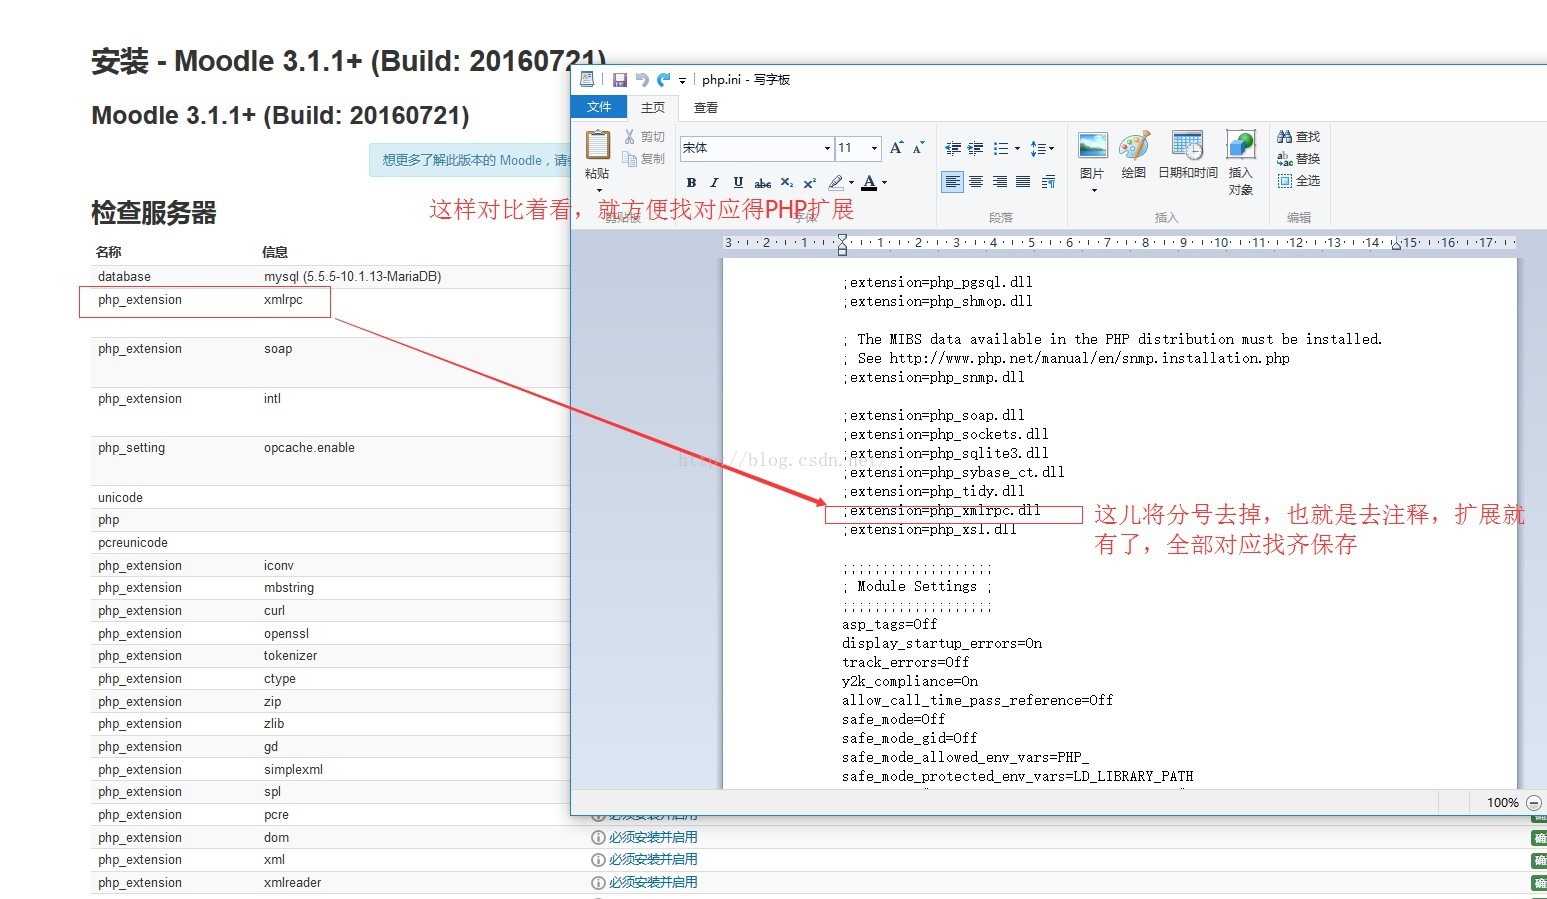Click the Cut (剪切) scissors icon
This screenshot has height=899, width=1547.
click(630, 137)
